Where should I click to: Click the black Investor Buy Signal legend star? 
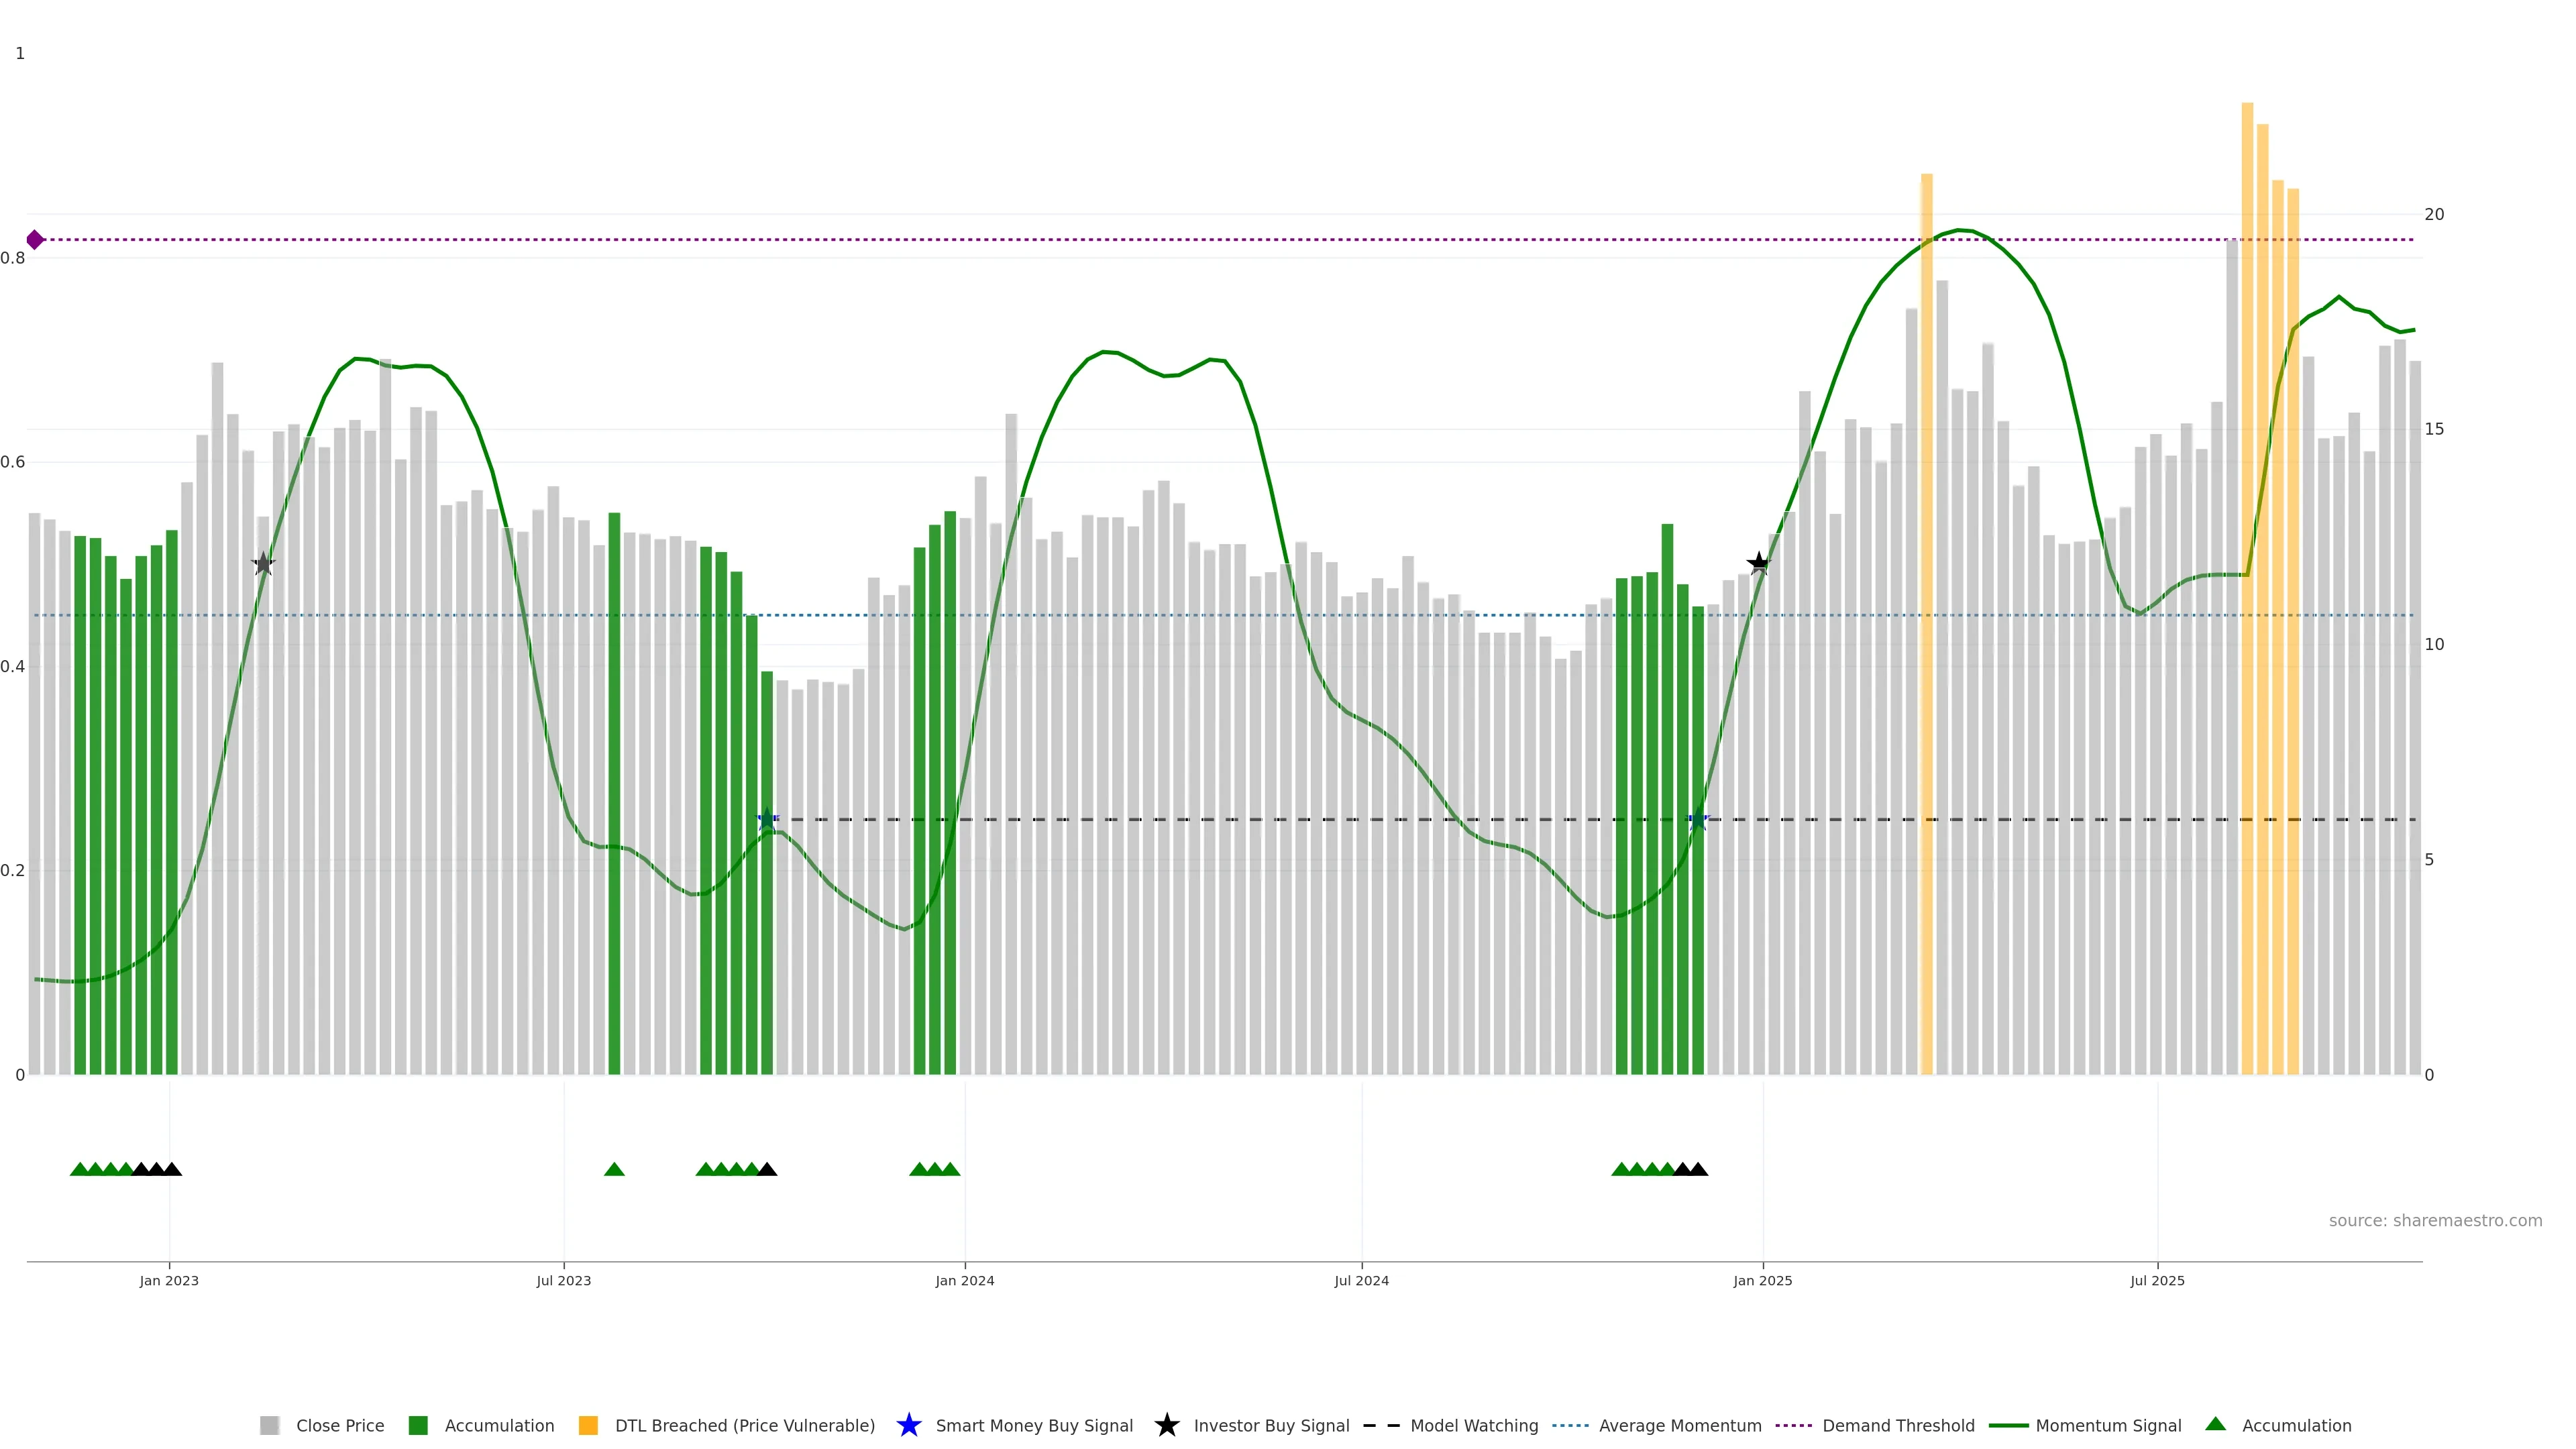(x=1166, y=1425)
